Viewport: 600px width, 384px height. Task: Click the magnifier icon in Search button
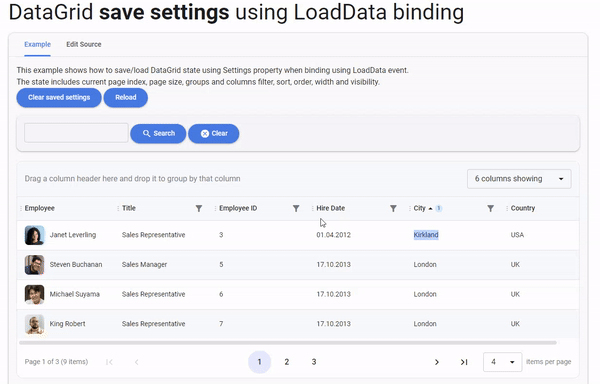147,133
